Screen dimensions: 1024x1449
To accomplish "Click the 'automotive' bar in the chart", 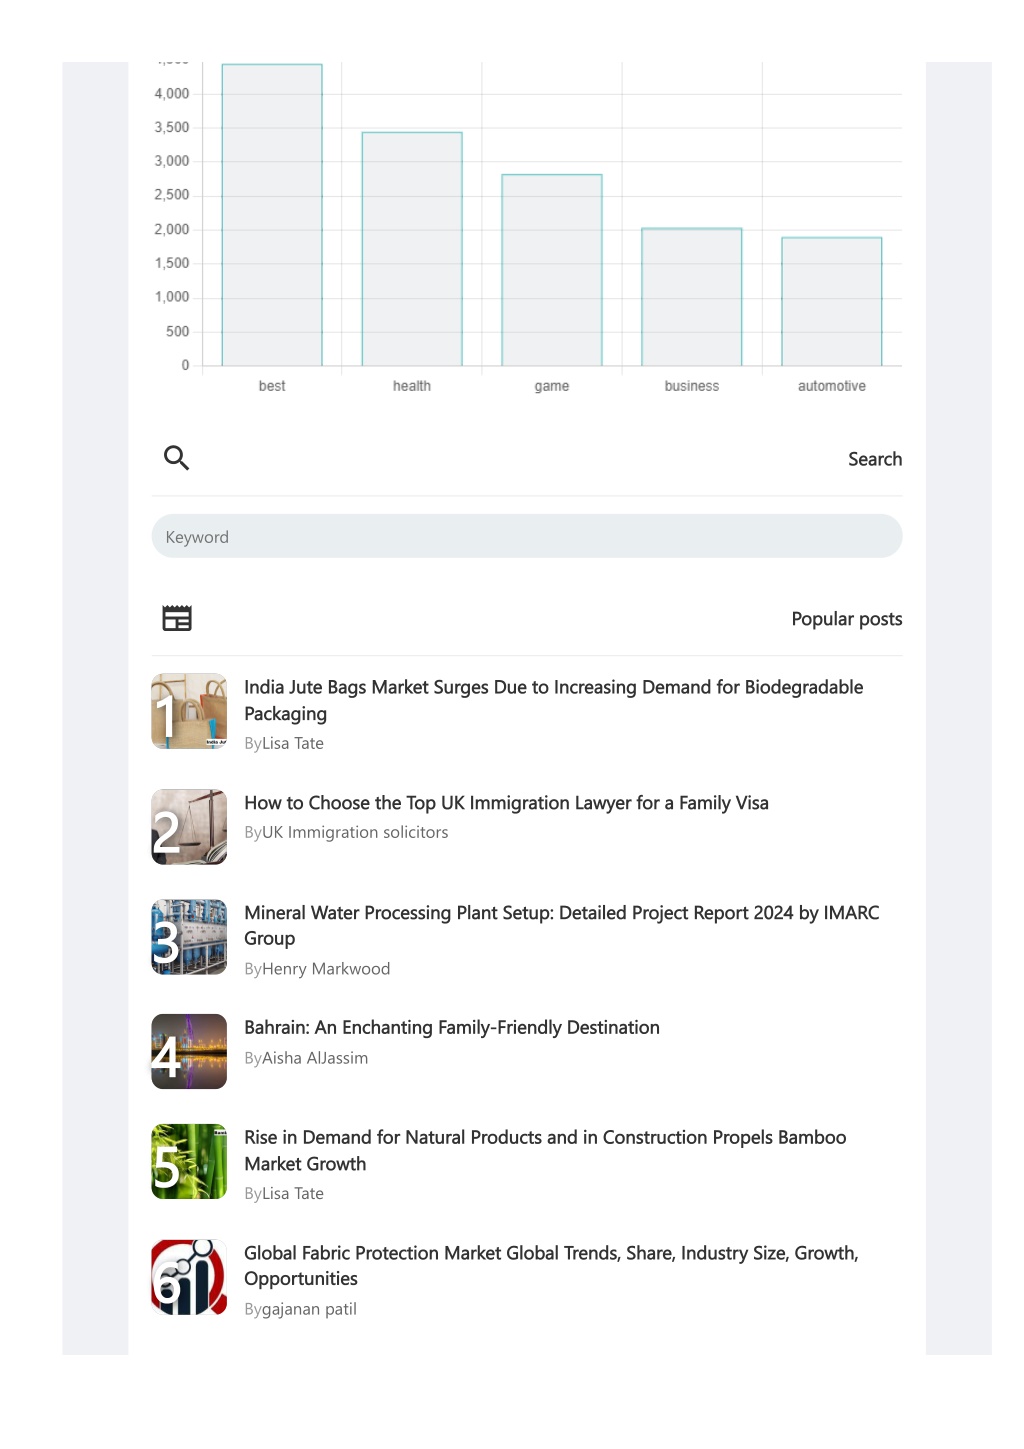I will tap(832, 301).
